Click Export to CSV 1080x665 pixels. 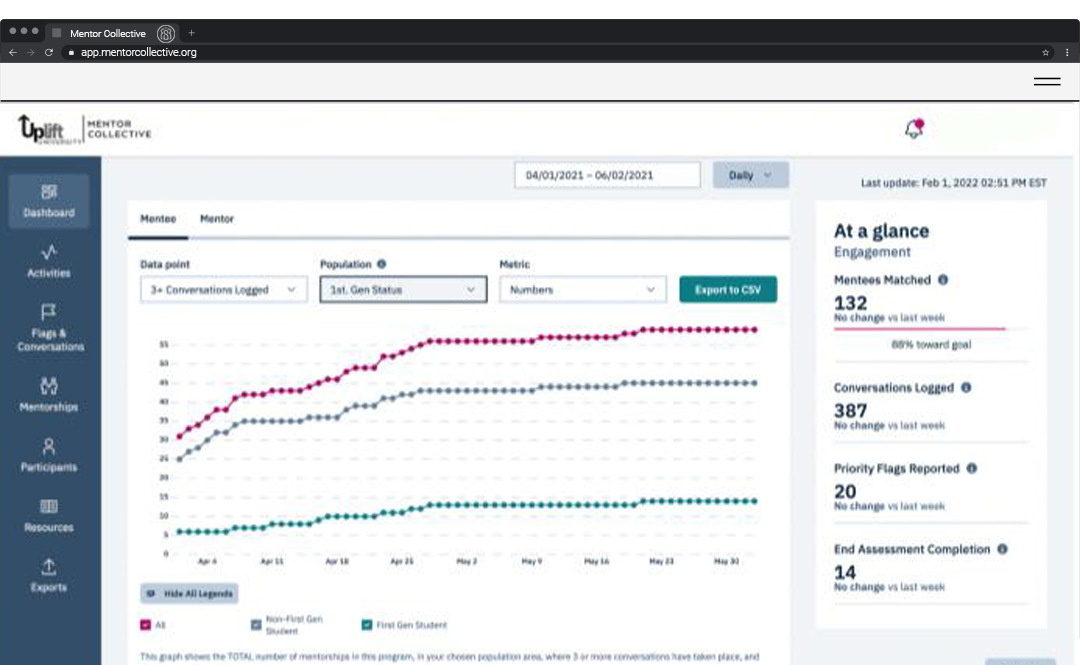[x=728, y=289]
